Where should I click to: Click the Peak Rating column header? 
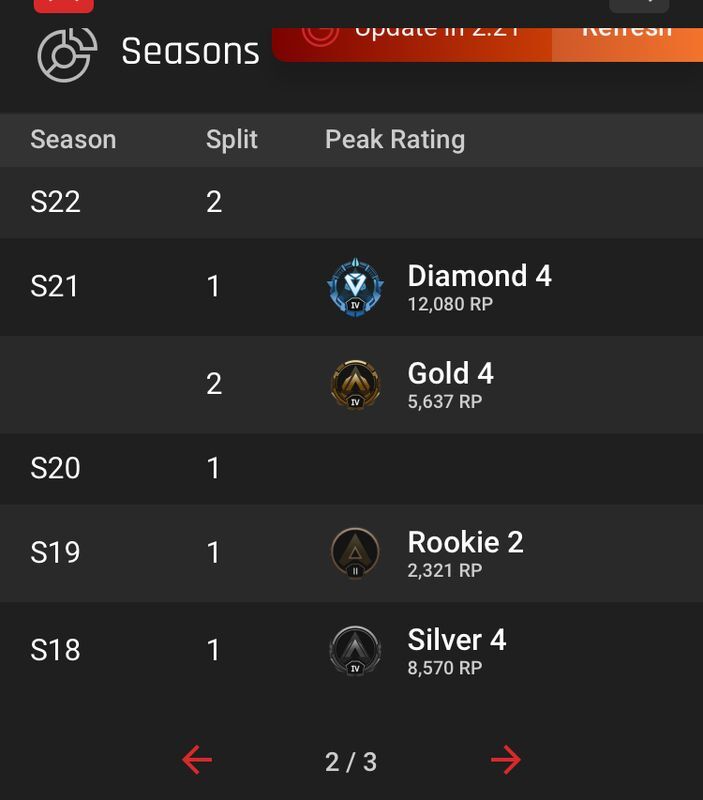click(x=395, y=140)
